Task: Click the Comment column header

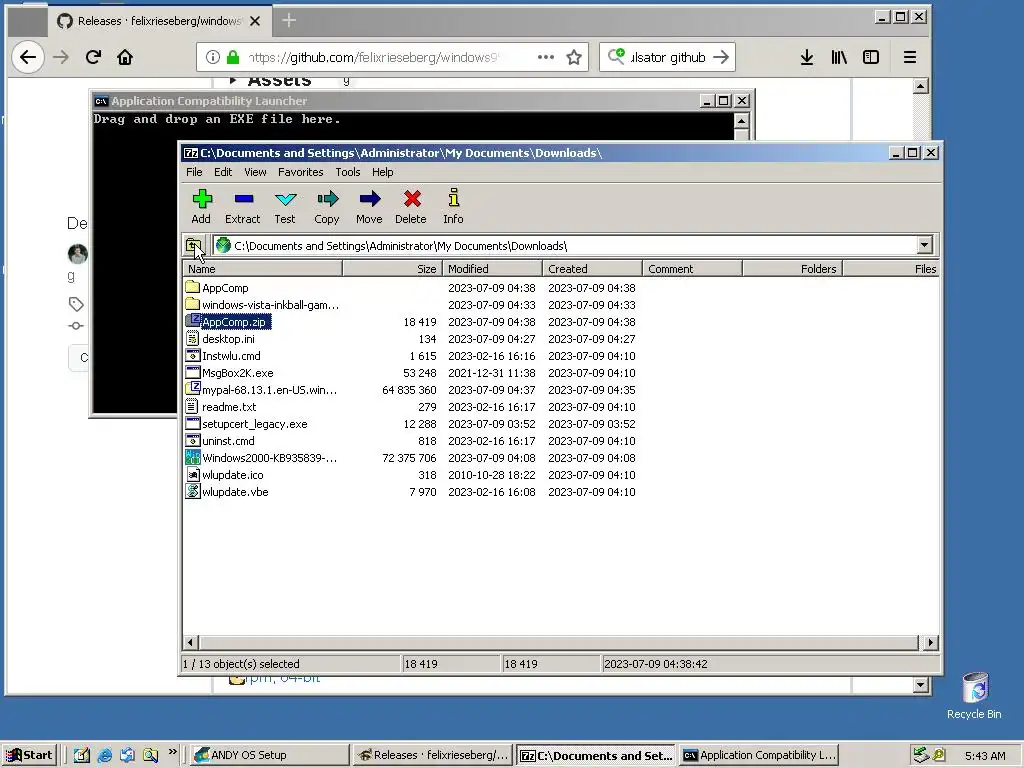Action: pos(692,268)
